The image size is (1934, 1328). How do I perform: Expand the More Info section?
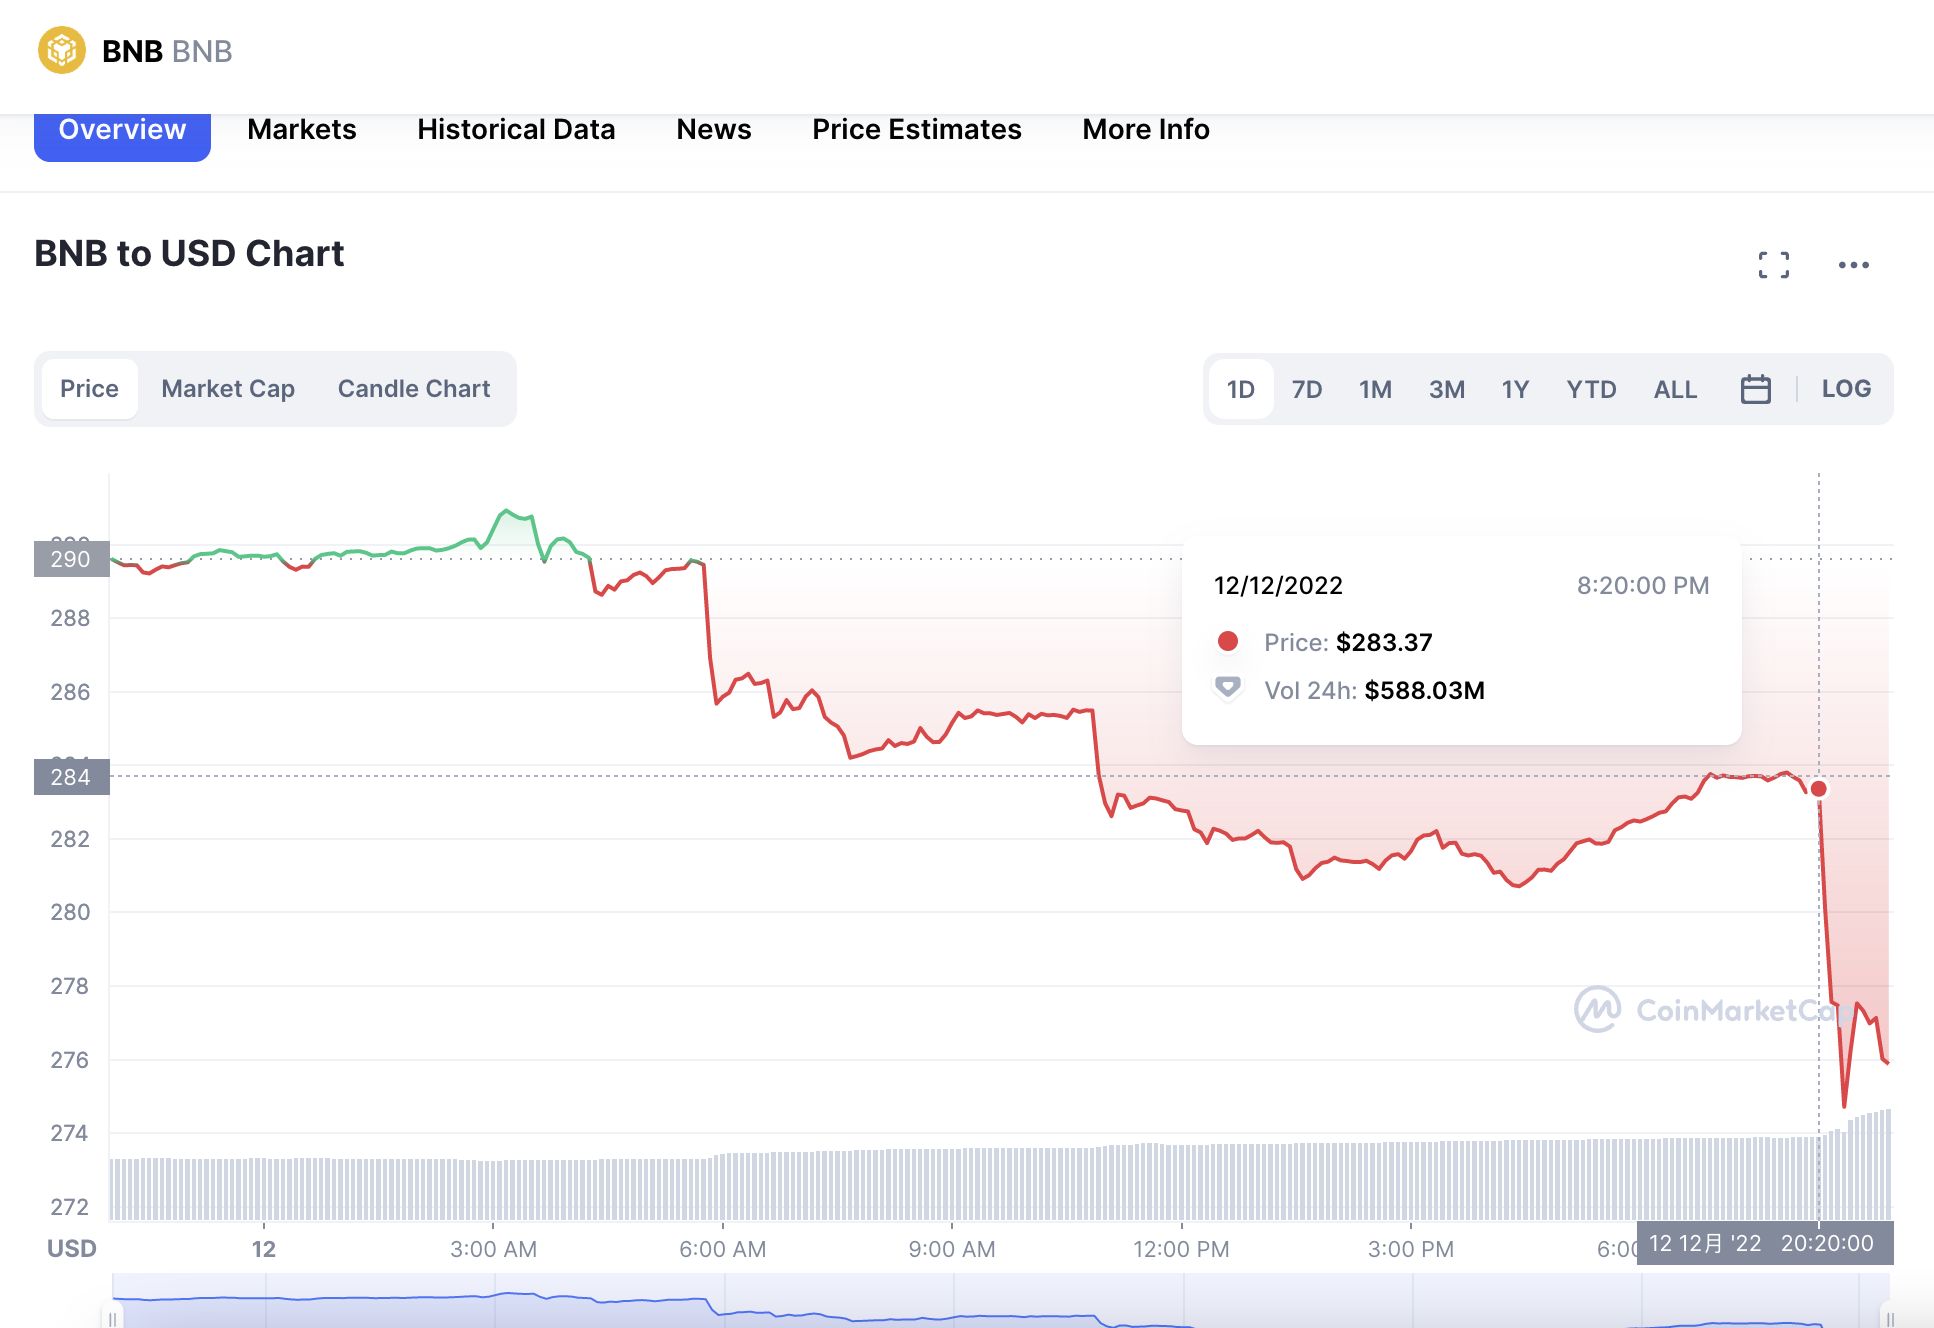tap(1145, 130)
